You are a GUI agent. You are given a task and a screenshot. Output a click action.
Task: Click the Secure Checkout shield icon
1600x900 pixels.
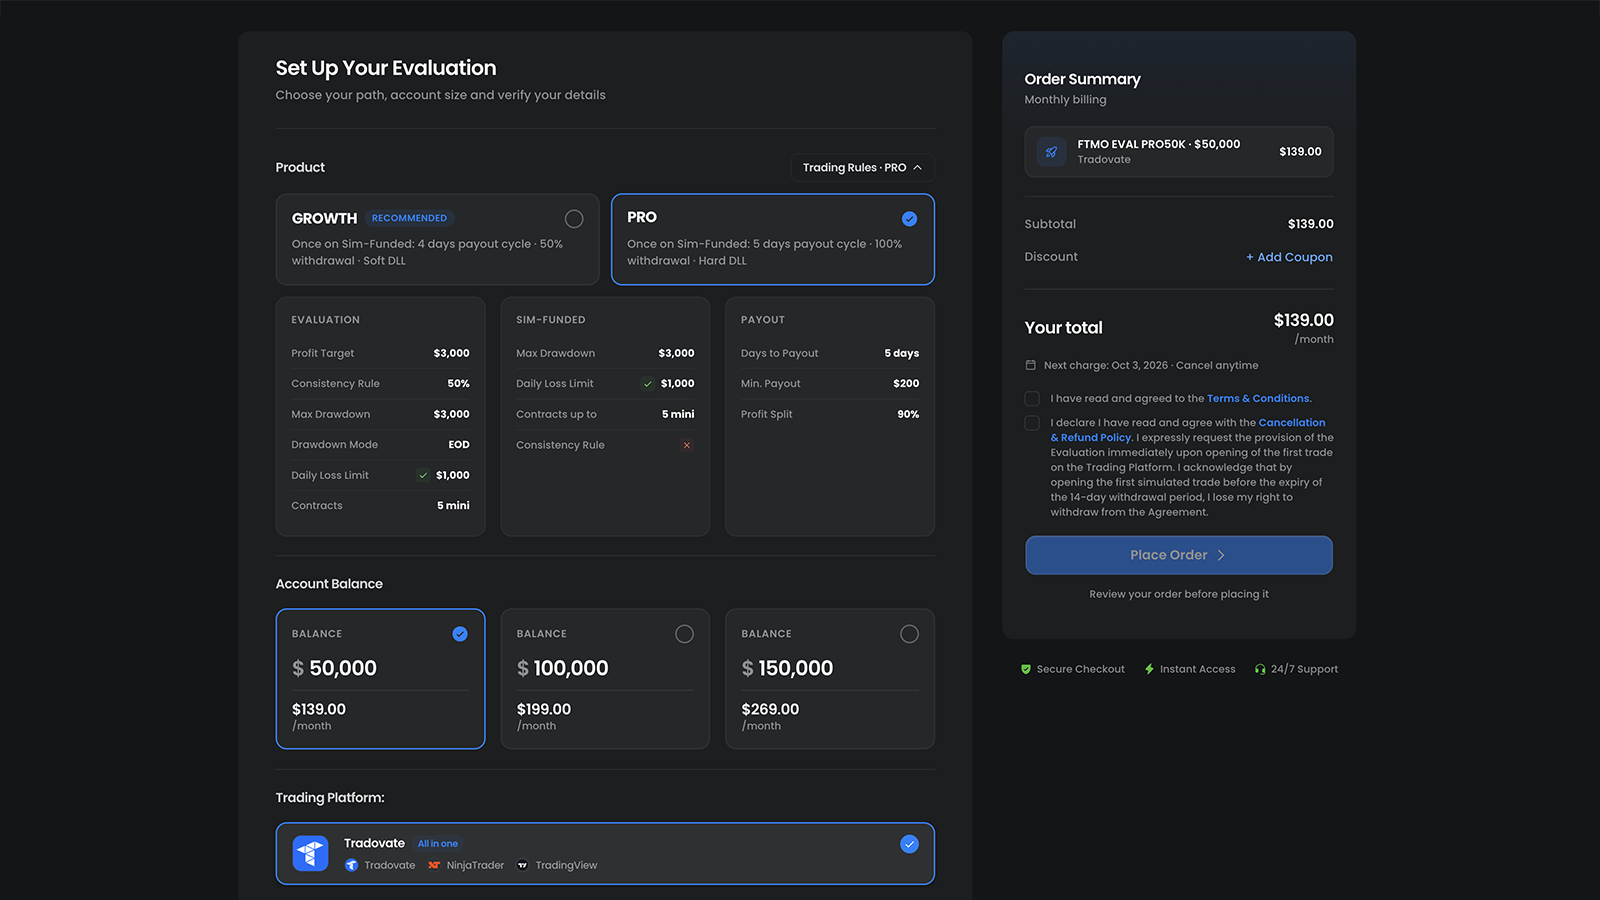pyautogui.click(x=1026, y=669)
